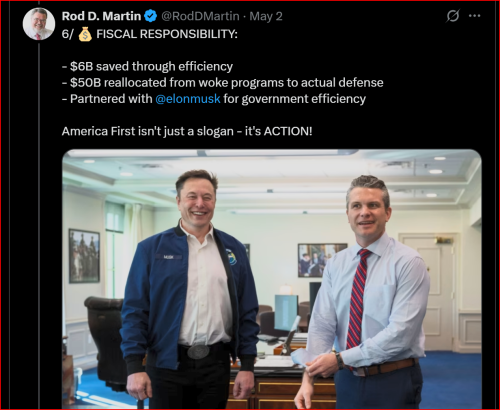Open the @elonmusk mention link
This screenshot has height=410, width=500.
[188, 99]
